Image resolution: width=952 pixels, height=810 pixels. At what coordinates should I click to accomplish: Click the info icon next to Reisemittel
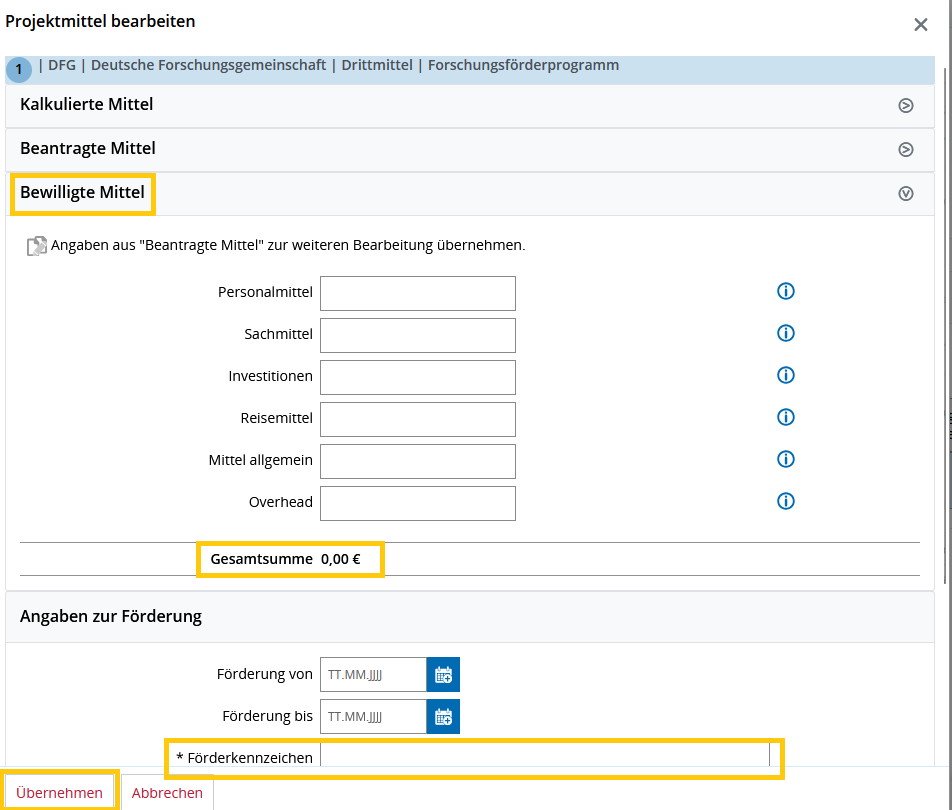click(x=786, y=418)
